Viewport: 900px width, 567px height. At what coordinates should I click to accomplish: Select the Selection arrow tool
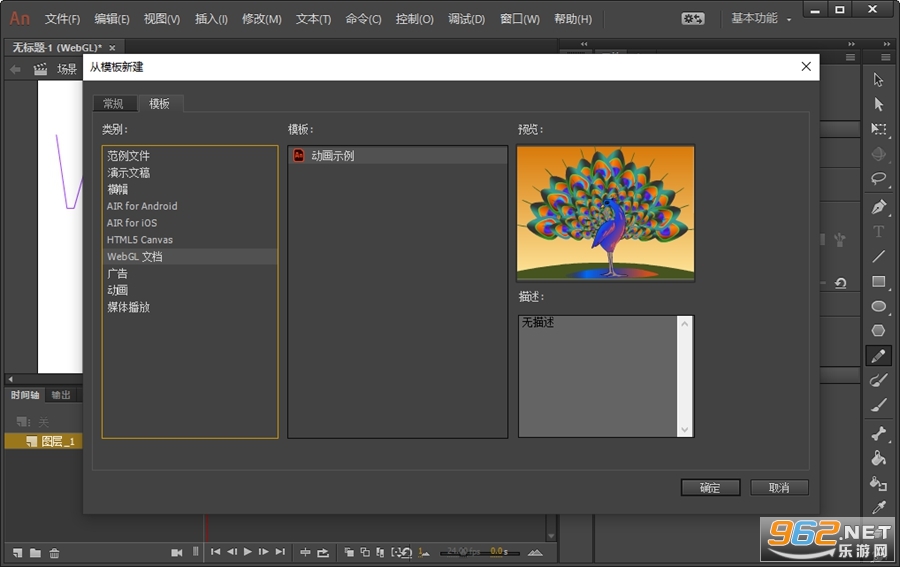coord(878,80)
